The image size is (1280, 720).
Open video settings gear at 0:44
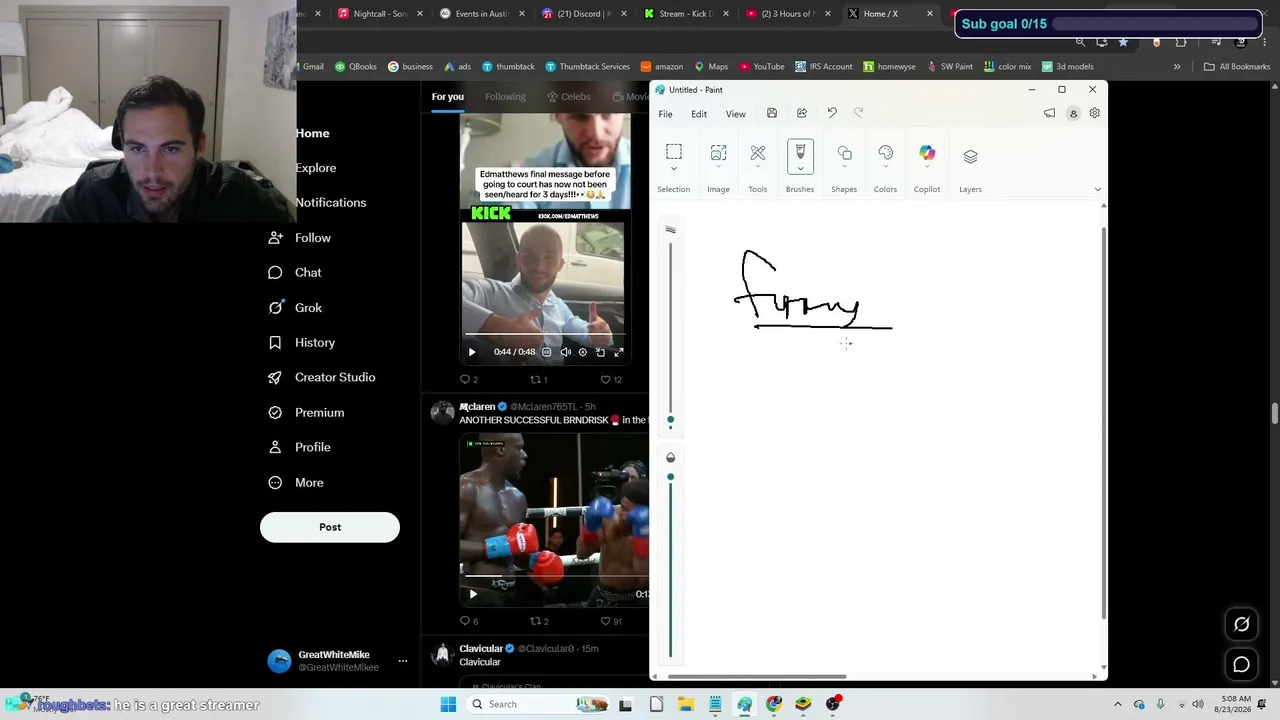(583, 352)
